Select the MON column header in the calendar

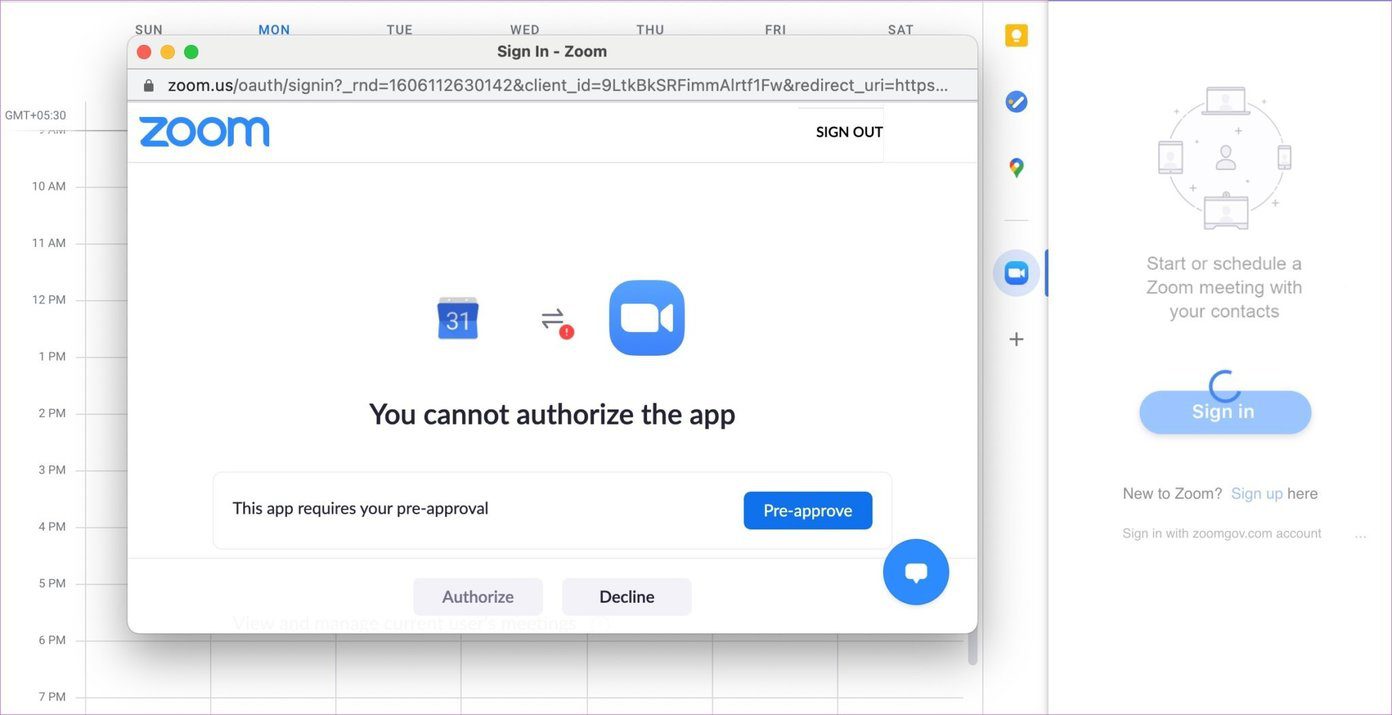point(274,30)
